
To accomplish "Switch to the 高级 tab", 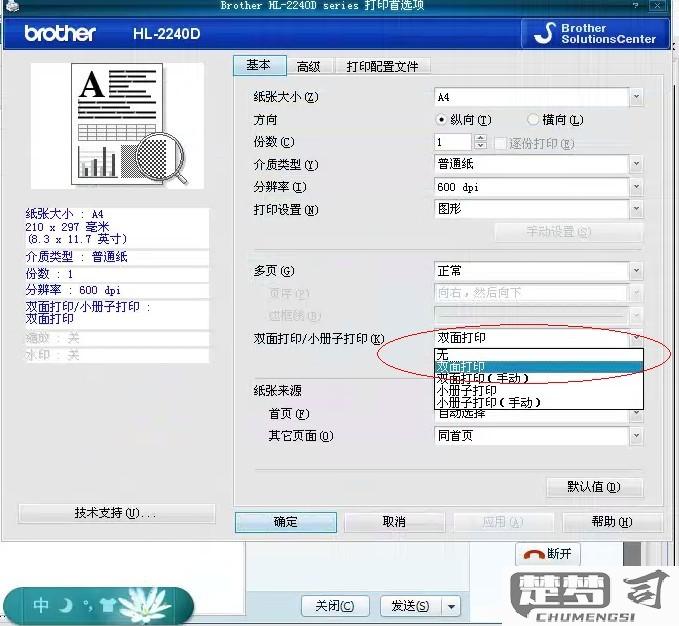I will (309, 67).
